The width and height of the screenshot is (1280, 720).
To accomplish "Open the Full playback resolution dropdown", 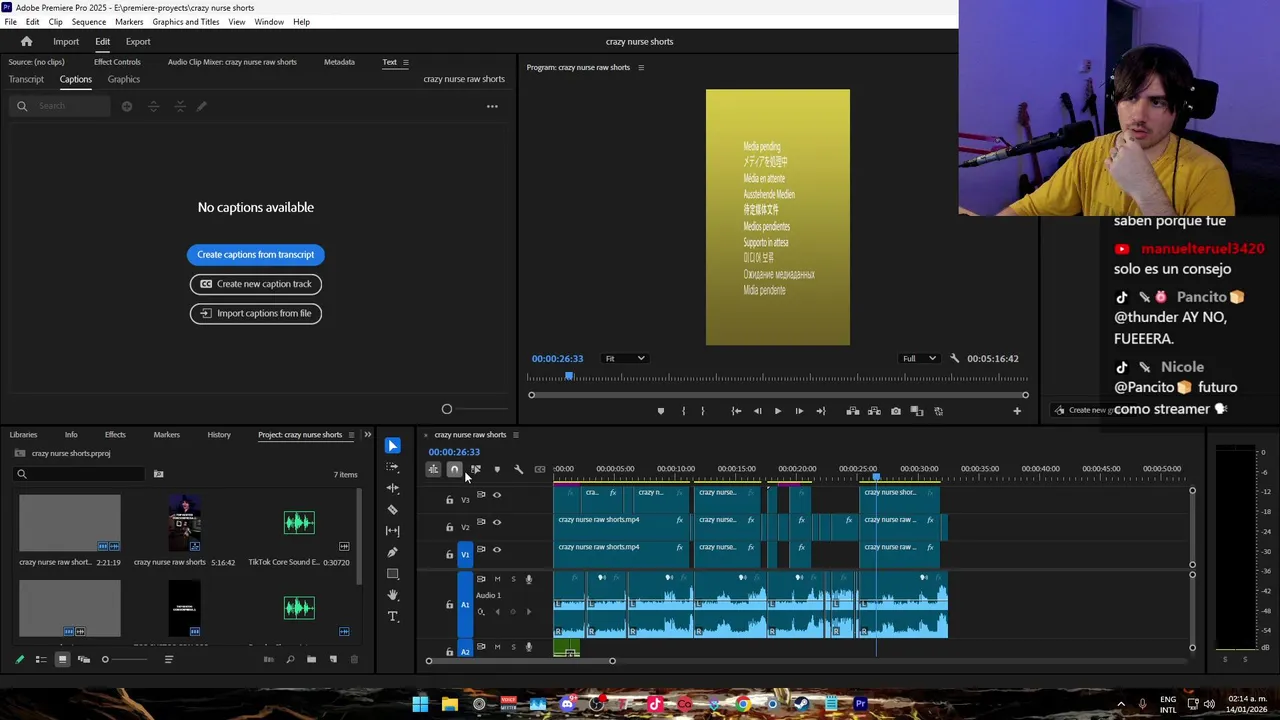I will 919,359.
